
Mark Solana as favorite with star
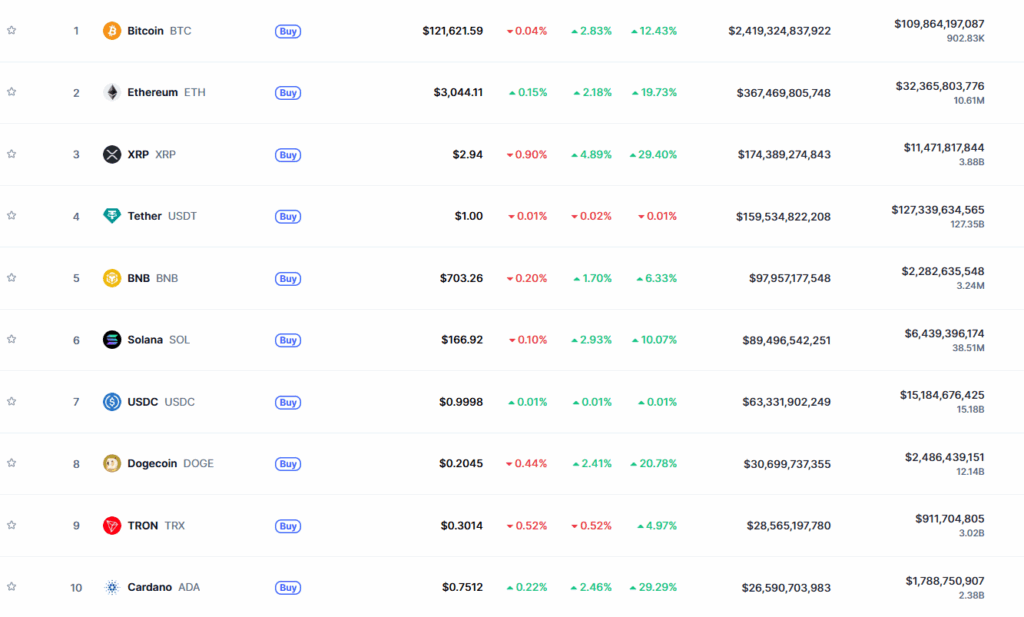(11, 339)
